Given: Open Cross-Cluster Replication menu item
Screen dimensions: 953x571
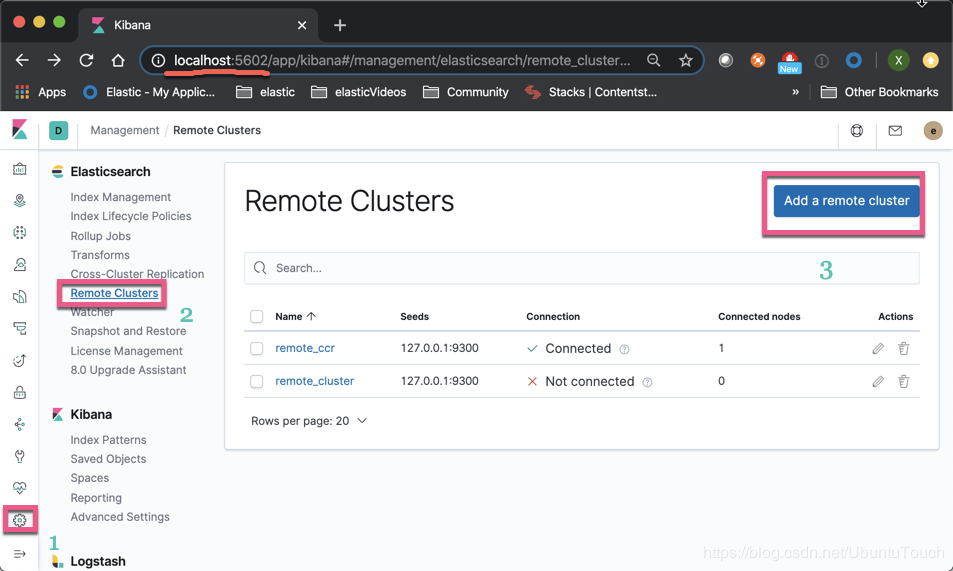Looking at the screenshot, I should (137, 274).
